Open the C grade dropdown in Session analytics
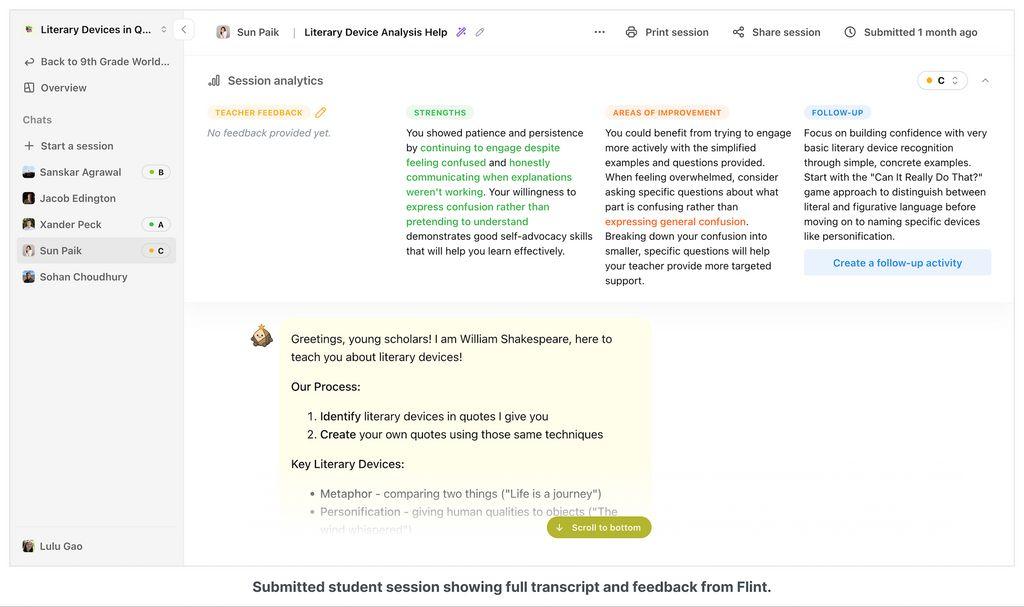Viewport: 1024px width, 607px height. (x=942, y=80)
